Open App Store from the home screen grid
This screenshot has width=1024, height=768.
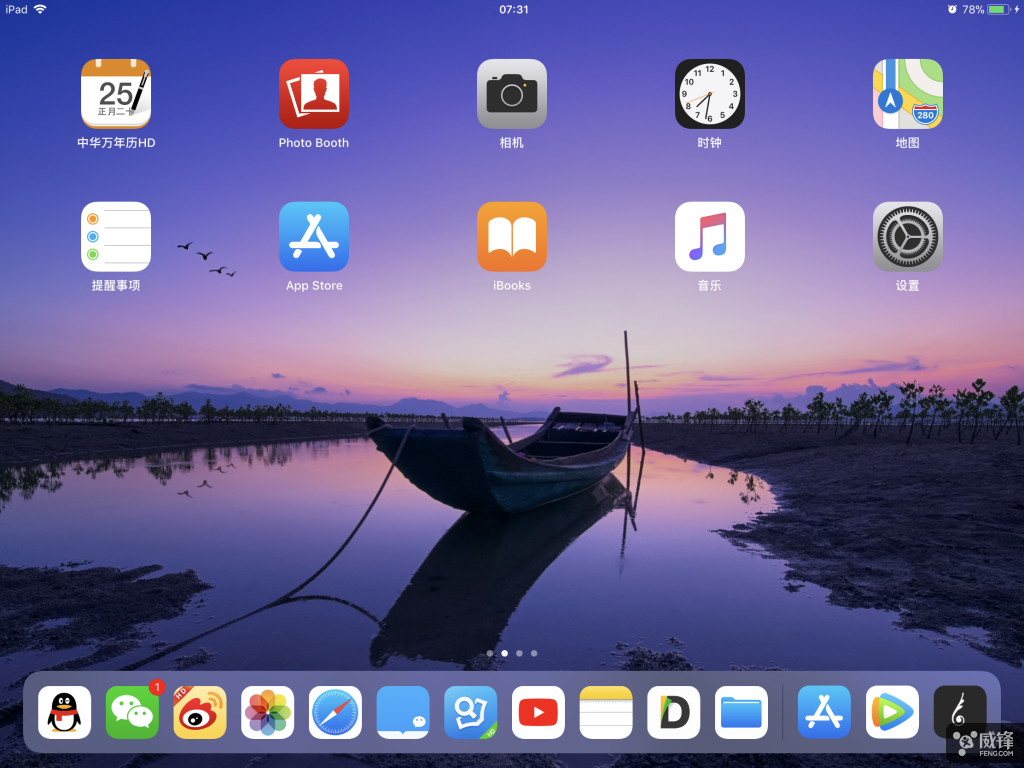point(314,237)
